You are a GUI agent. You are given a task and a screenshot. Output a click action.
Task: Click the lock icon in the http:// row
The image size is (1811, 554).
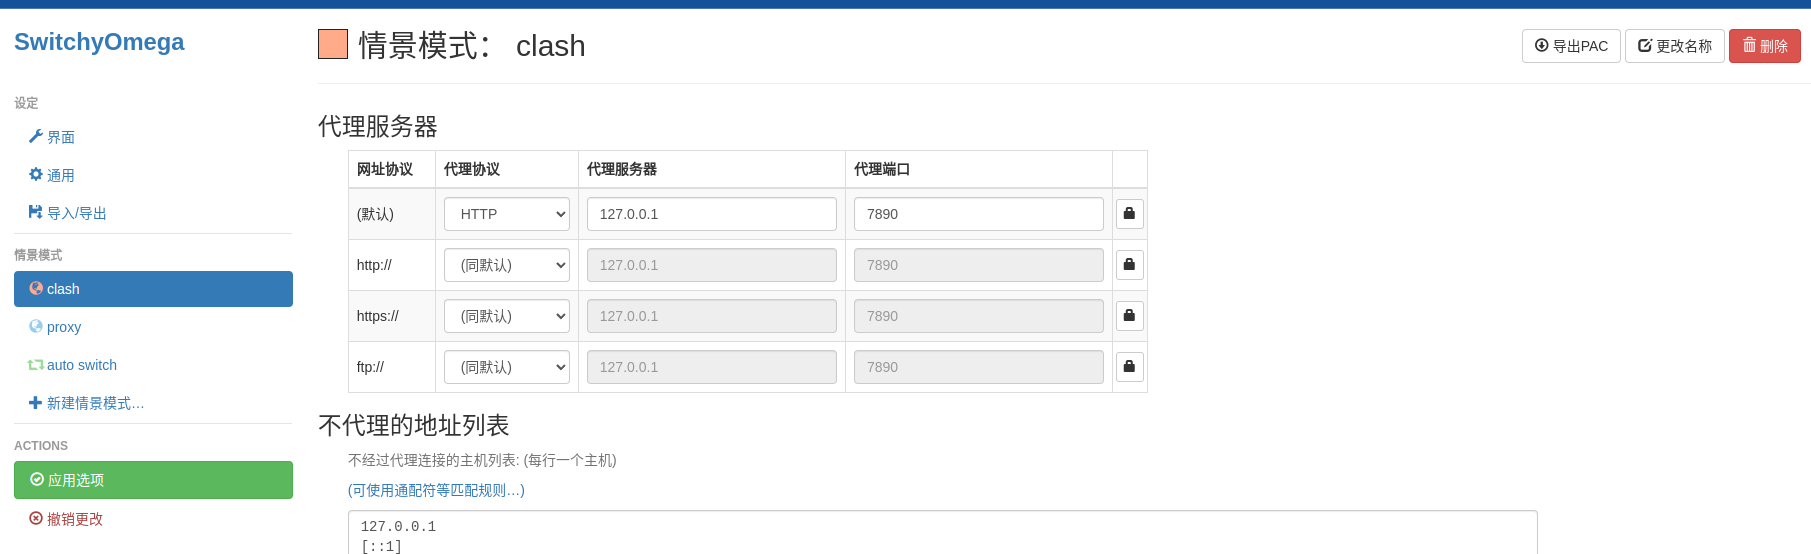(1129, 265)
